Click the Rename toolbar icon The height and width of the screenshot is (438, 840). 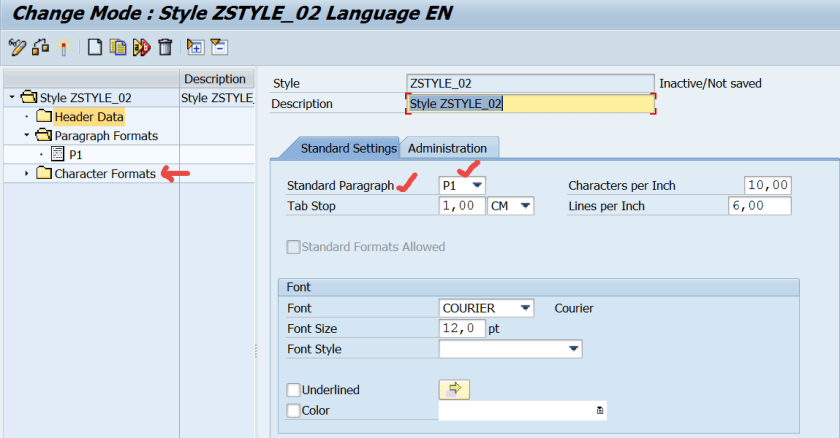tap(141, 46)
